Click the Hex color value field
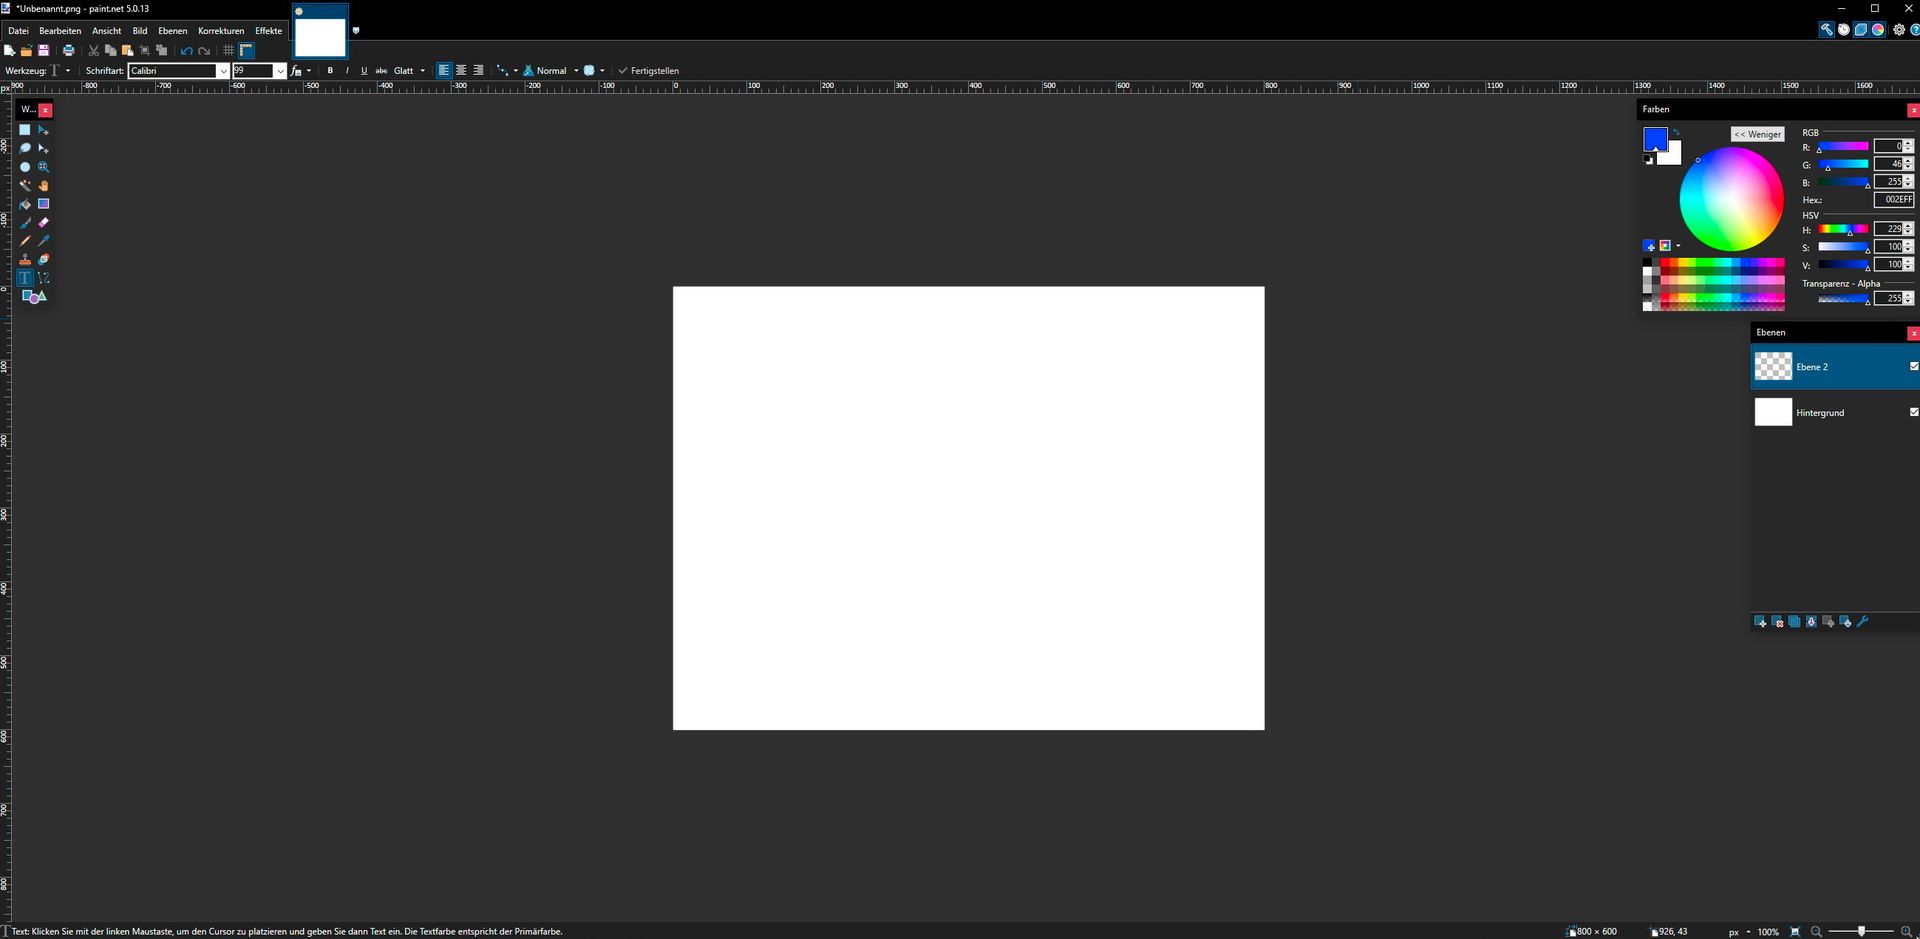The image size is (1920, 939). point(1892,200)
